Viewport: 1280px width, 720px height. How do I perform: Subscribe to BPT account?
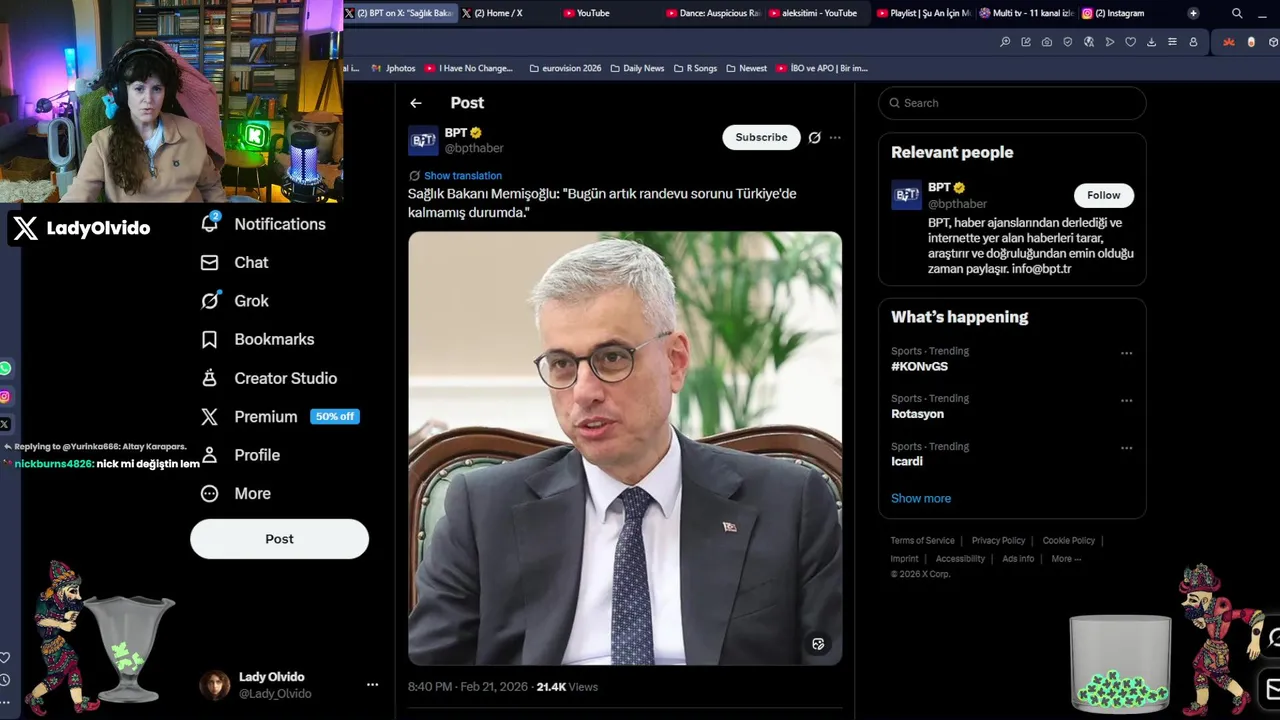pyautogui.click(x=761, y=137)
